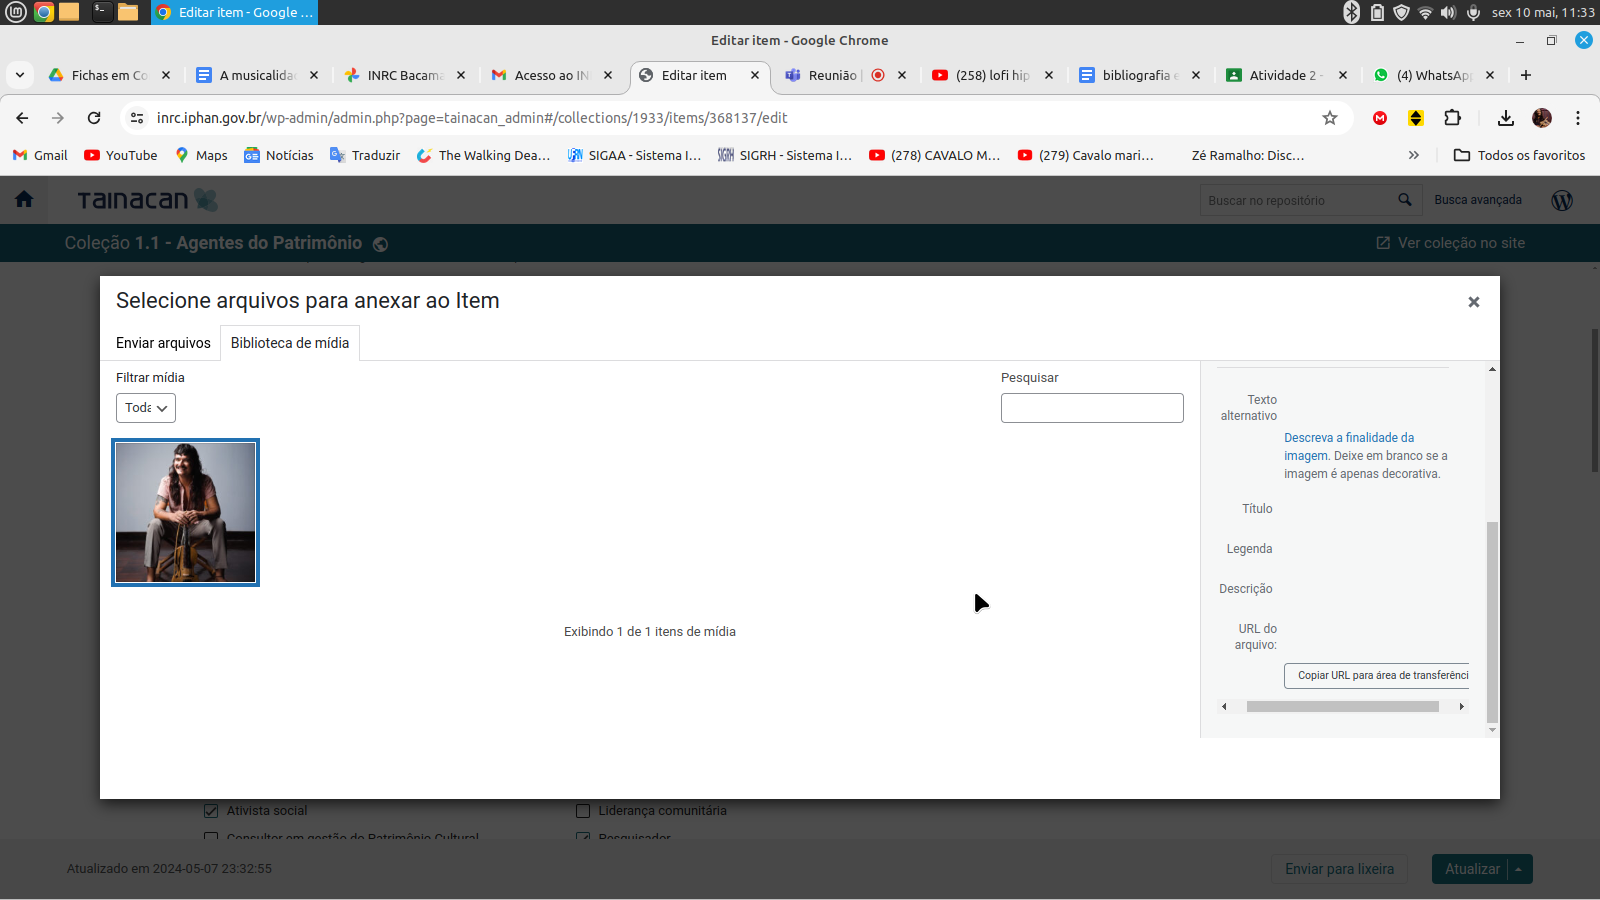Open a new Chrome tab
The height and width of the screenshot is (900, 1600).
pos(1526,75)
